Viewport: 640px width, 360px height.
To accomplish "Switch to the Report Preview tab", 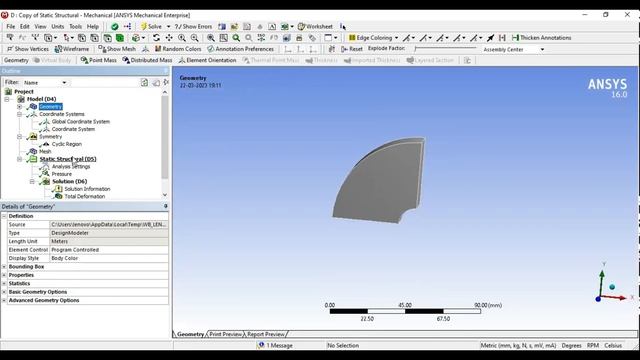I will click(266, 334).
